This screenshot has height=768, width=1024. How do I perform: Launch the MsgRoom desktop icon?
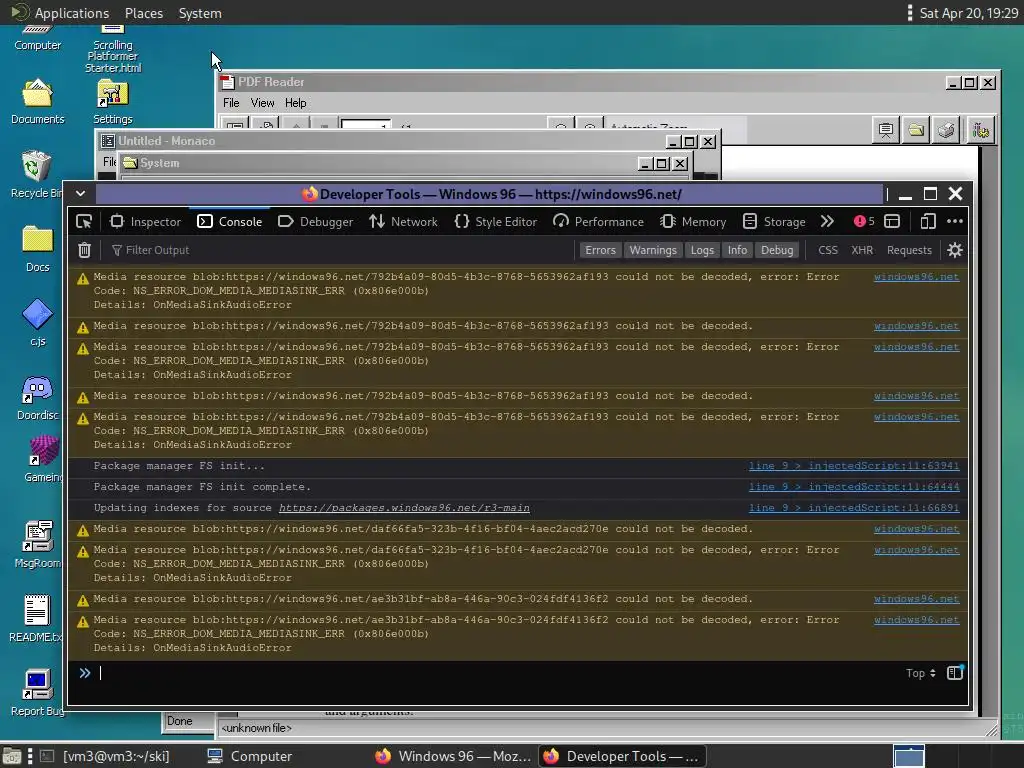point(38,545)
